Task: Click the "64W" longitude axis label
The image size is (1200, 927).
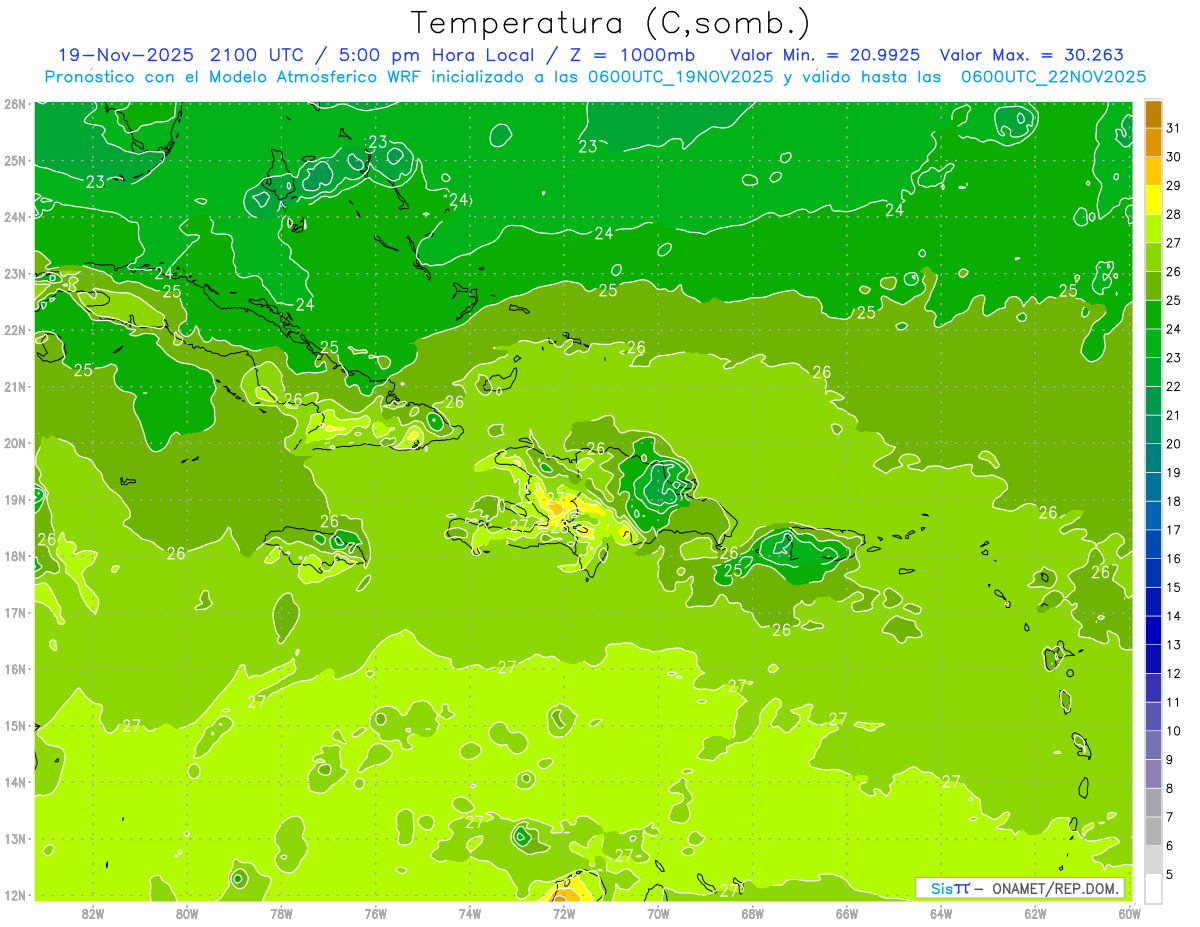Action: tap(941, 912)
